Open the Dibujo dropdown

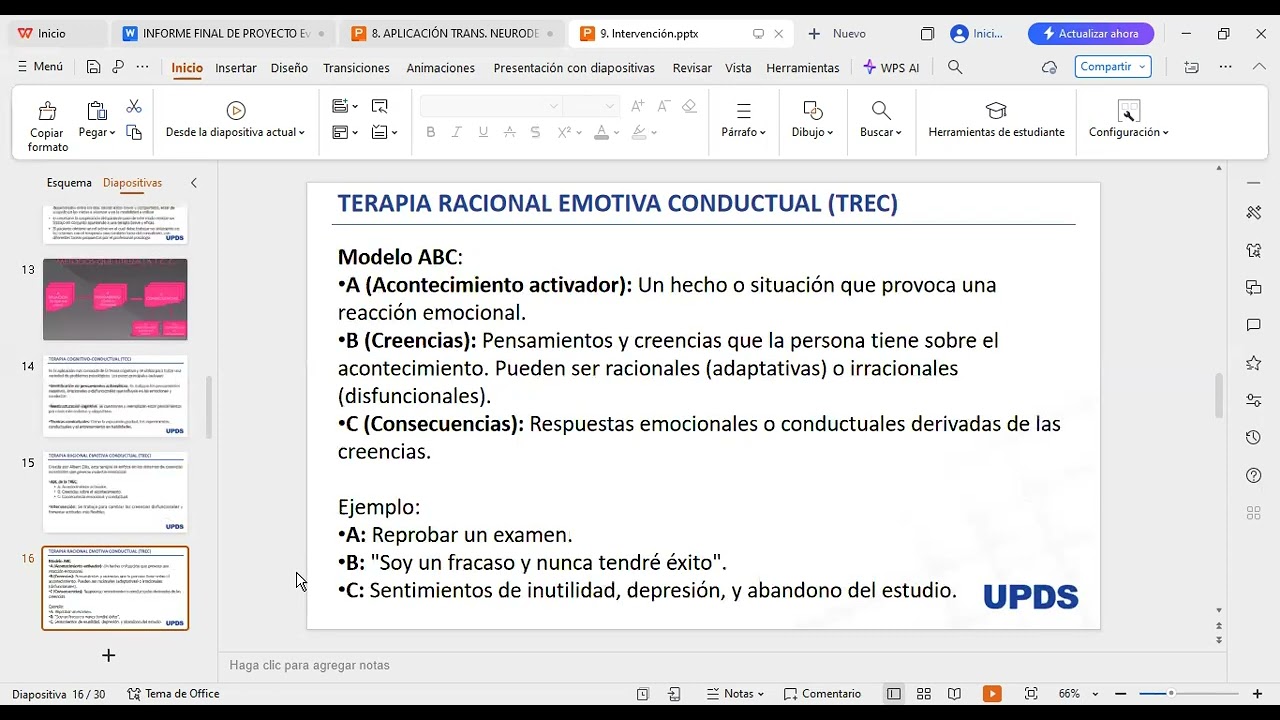[812, 132]
